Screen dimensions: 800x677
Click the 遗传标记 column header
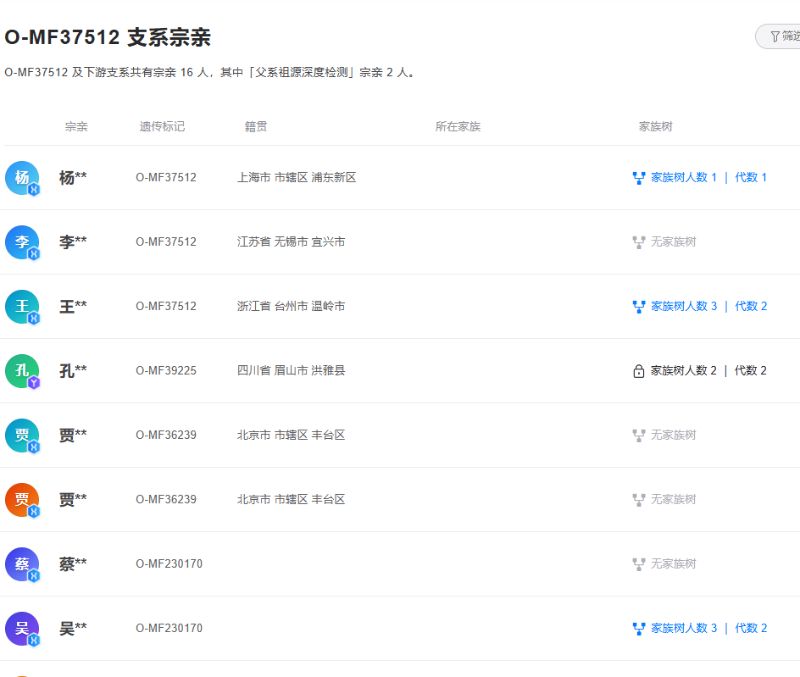pyautogui.click(x=162, y=127)
